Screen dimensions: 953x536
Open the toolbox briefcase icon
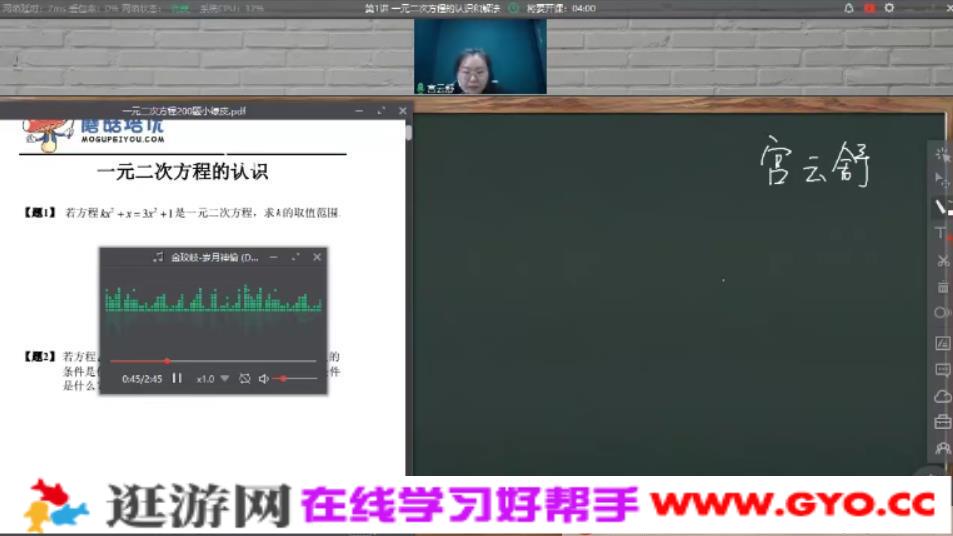[x=942, y=422]
